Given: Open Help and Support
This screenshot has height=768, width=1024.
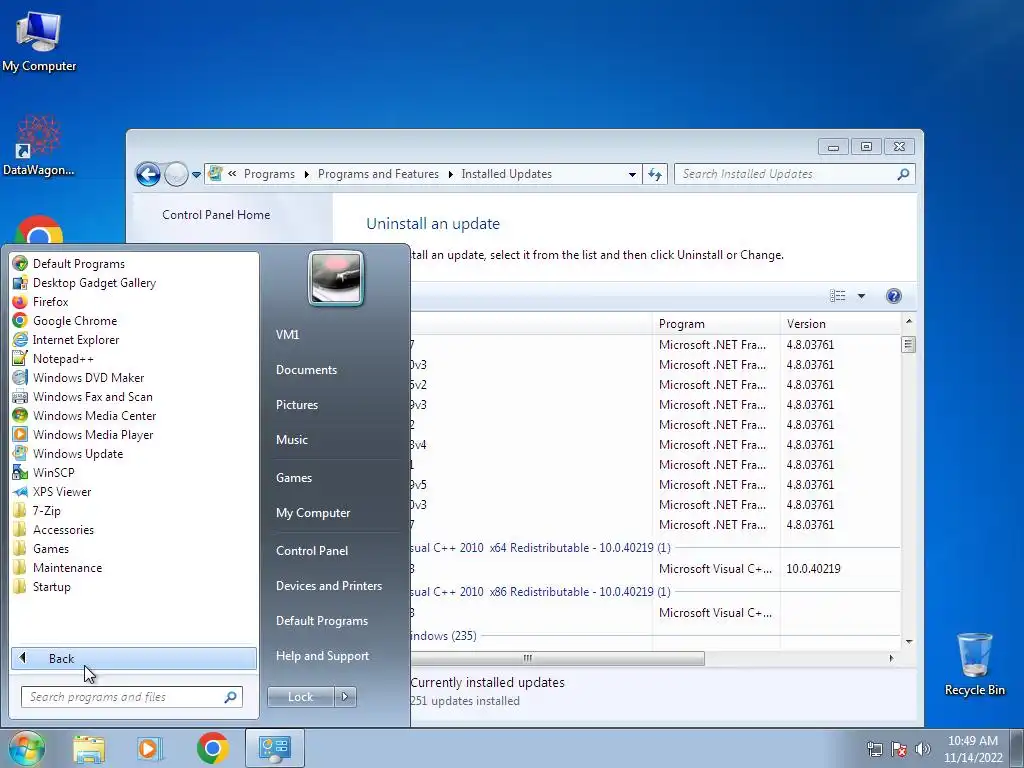Looking at the screenshot, I should [x=322, y=656].
